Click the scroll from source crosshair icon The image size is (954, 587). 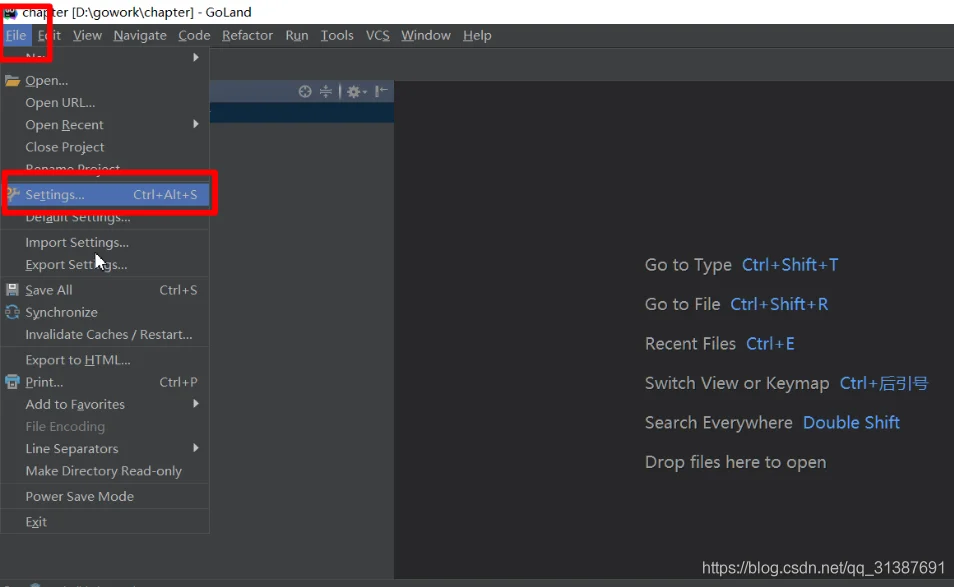tap(305, 91)
